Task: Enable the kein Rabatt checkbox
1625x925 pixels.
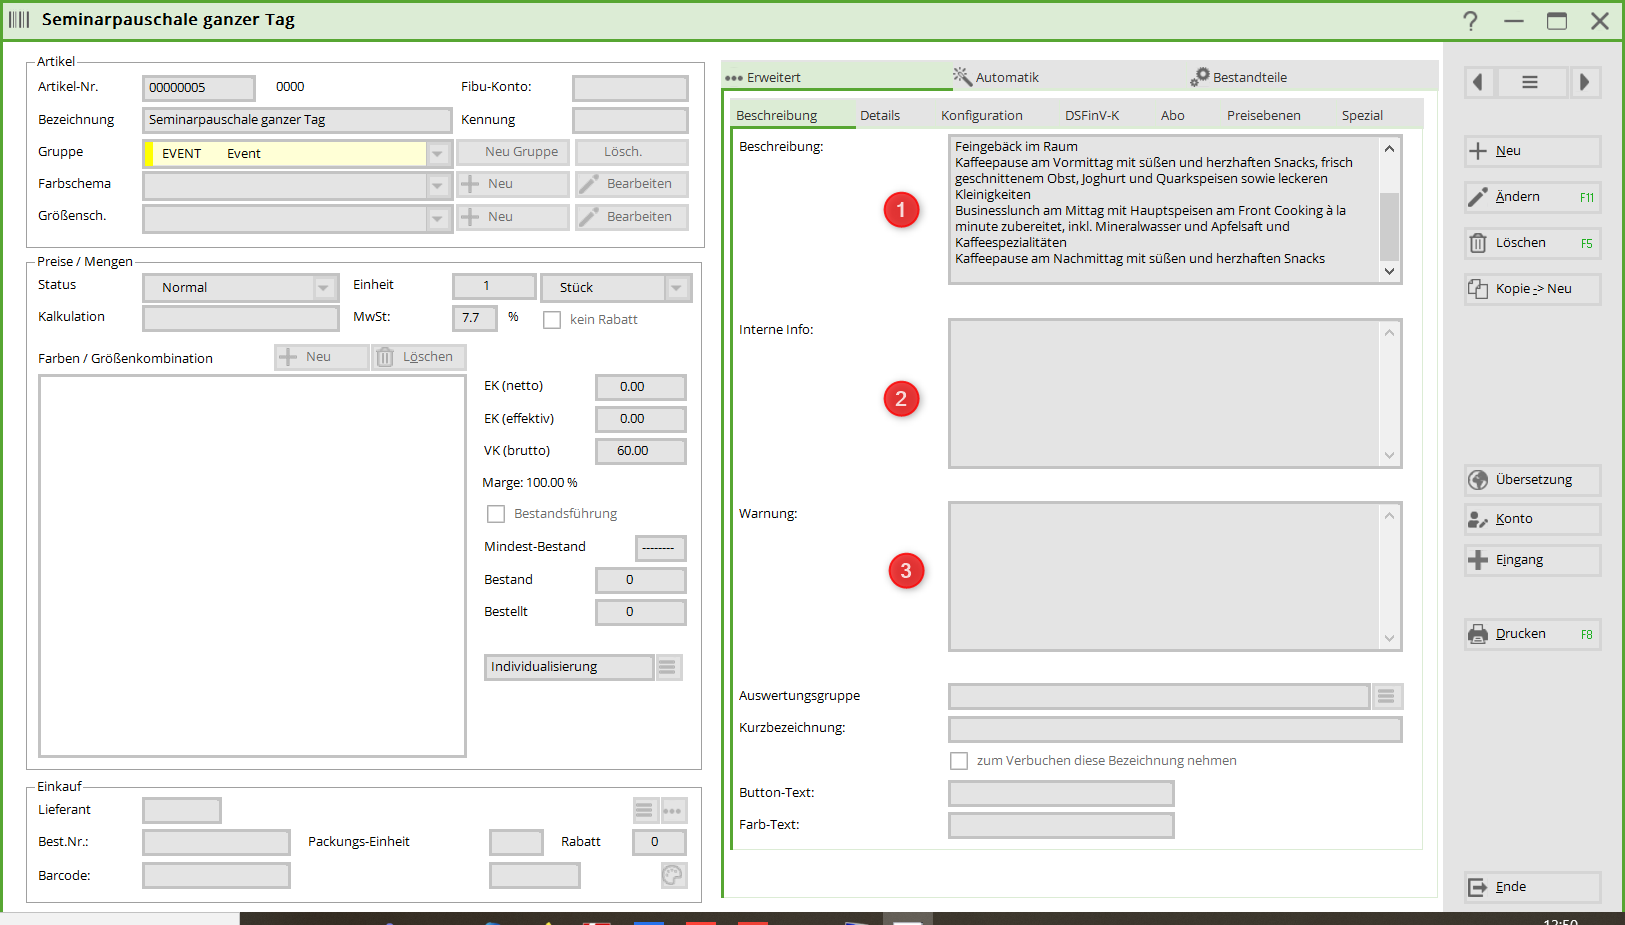Action: click(x=552, y=320)
